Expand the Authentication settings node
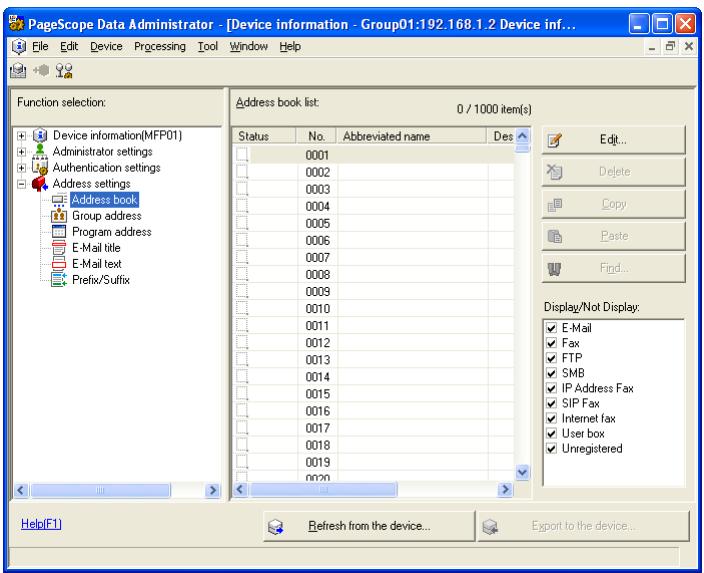The width and height of the screenshot is (704, 573). click(21, 167)
